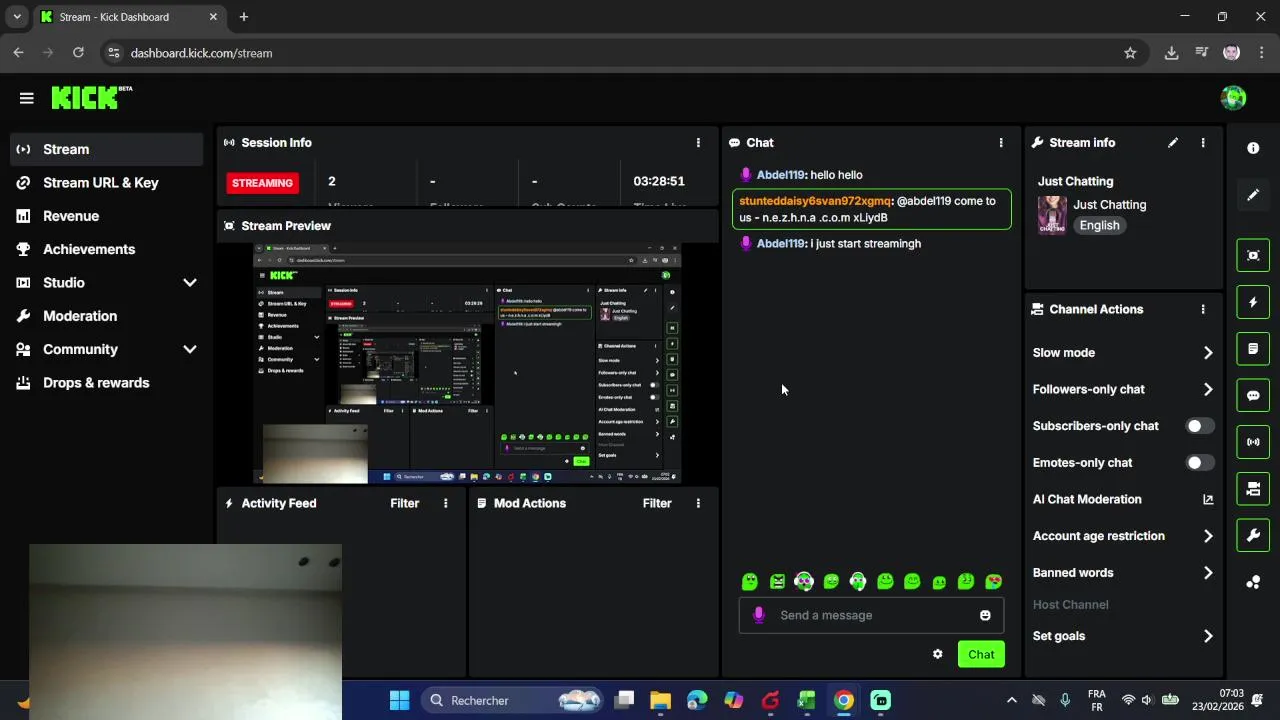Open Slow mode settings arrow
1280x720 pixels.
pyautogui.click(x=1208, y=353)
